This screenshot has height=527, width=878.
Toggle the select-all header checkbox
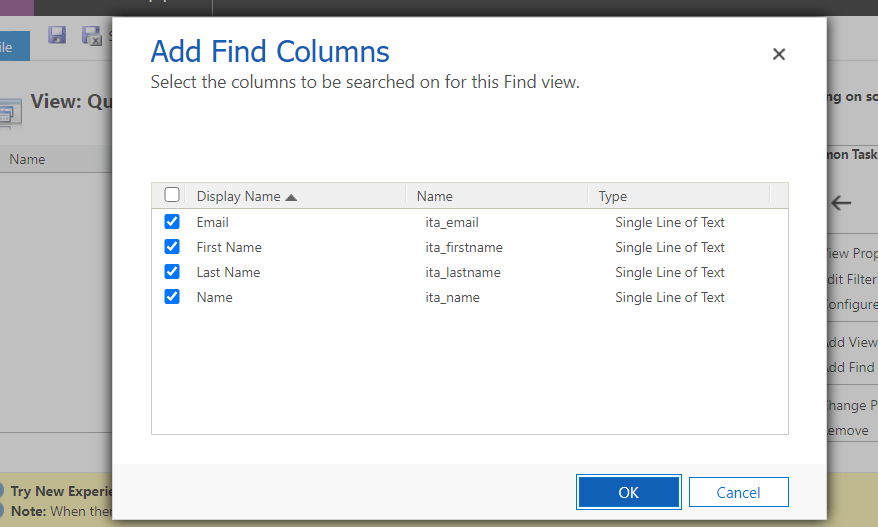pos(172,195)
